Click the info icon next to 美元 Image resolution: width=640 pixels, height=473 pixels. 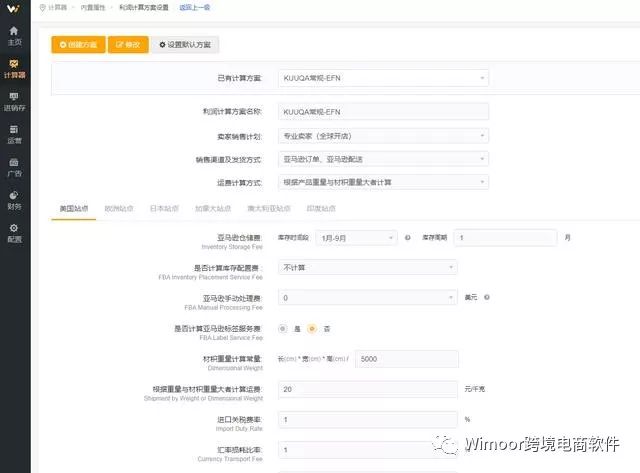tap(487, 297)
